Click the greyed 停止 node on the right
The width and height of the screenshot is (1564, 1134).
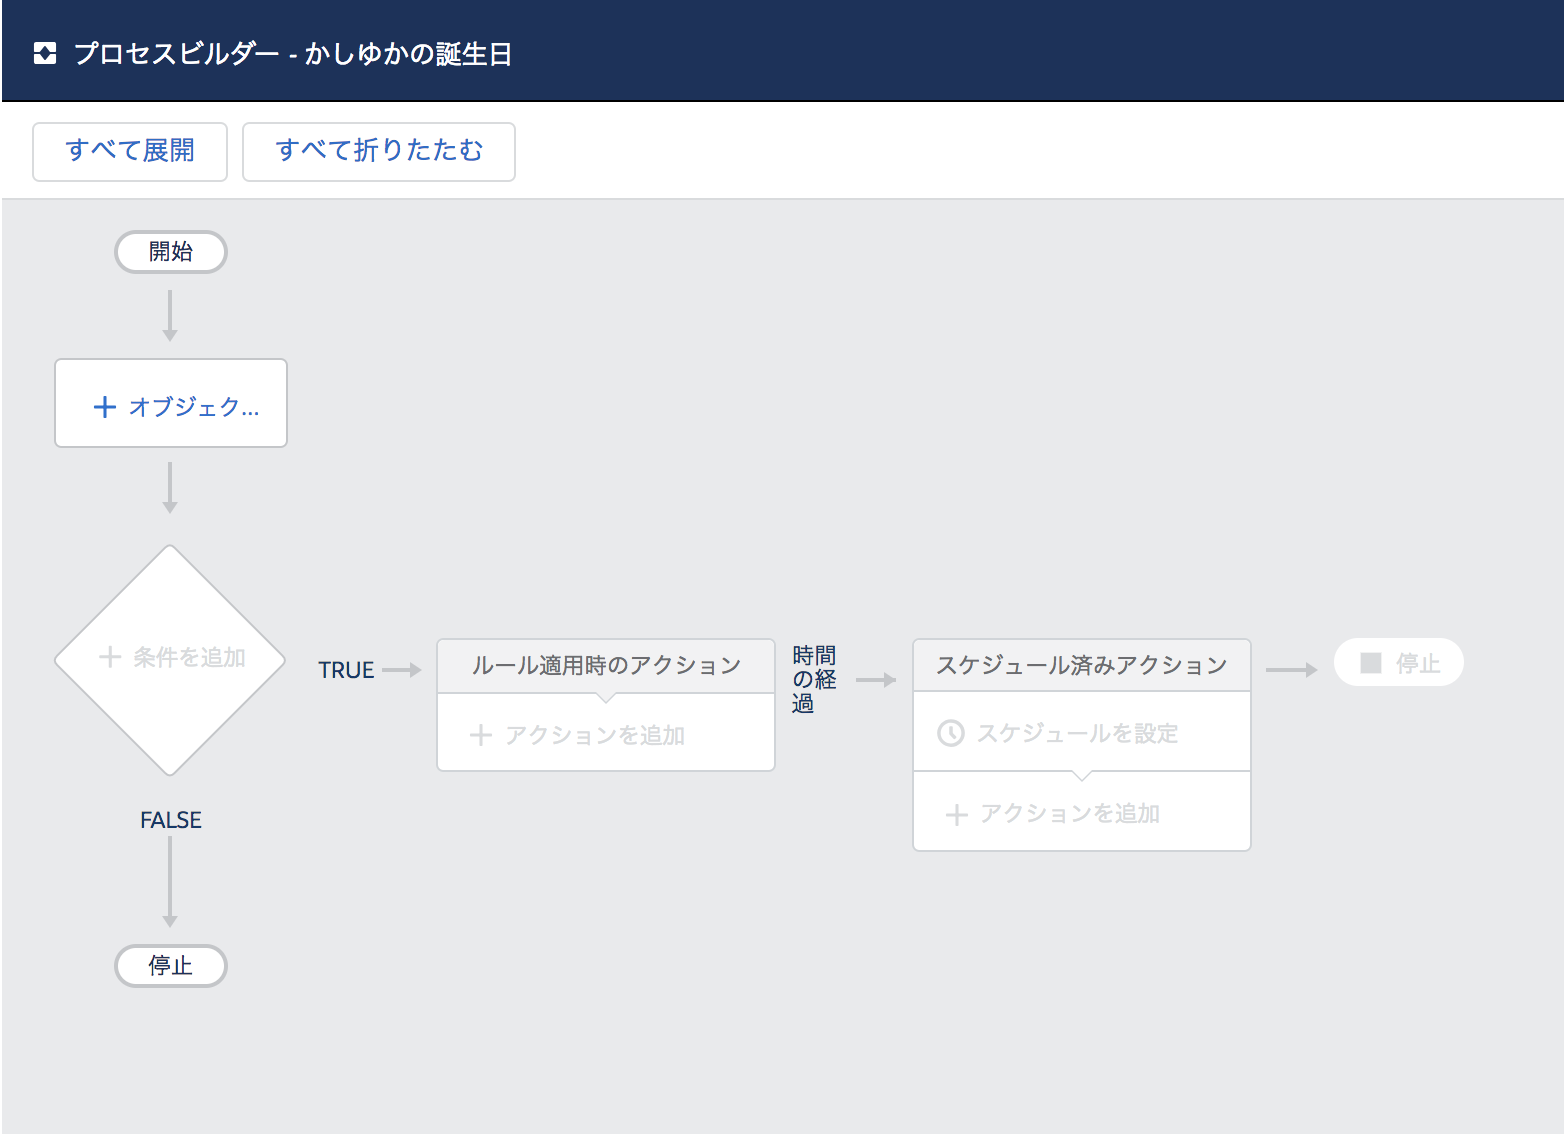(1399, 662)
